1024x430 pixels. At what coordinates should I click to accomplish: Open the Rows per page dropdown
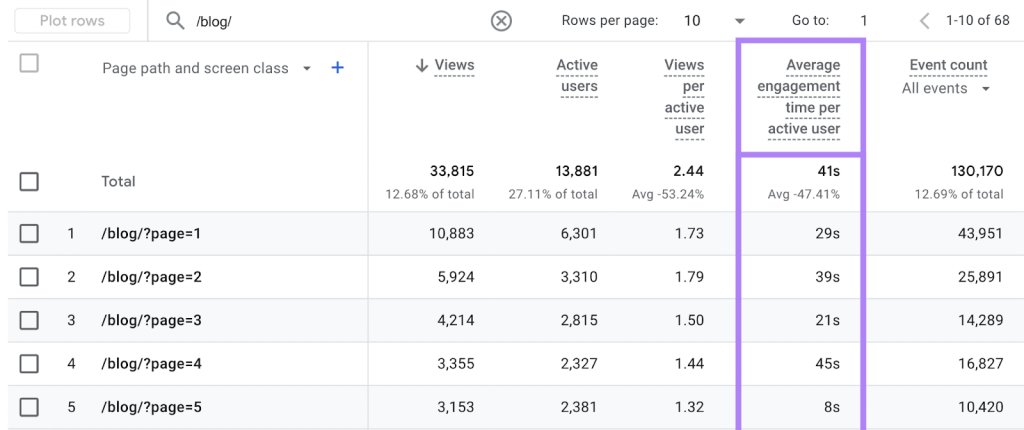[x=714, y=21]
